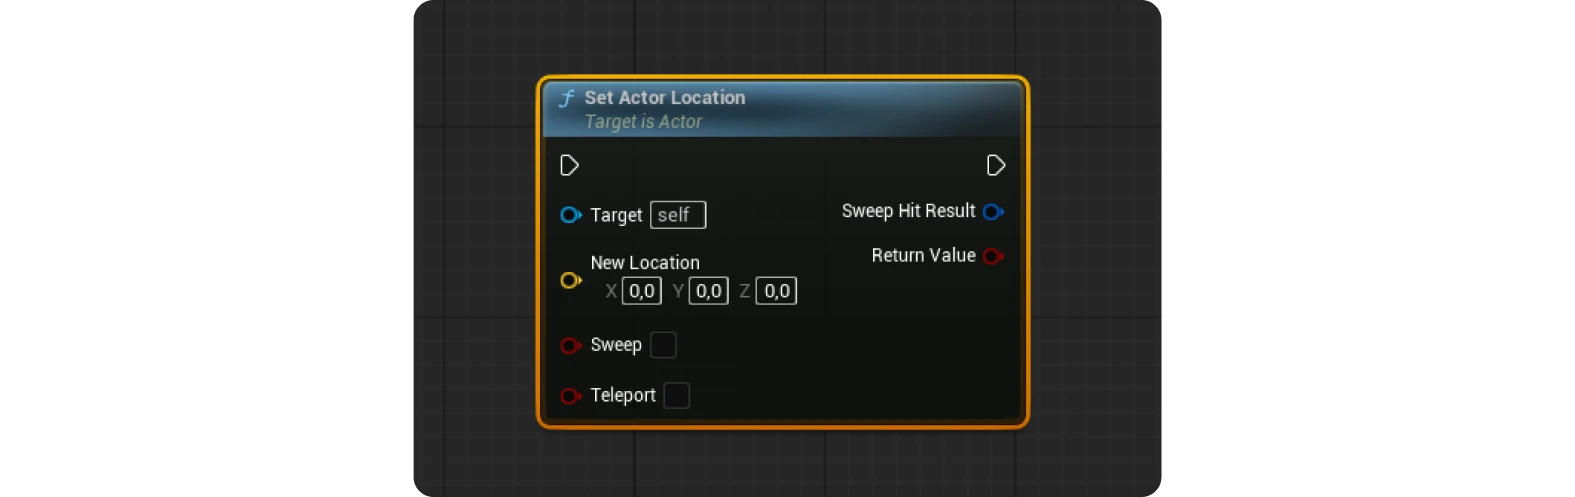Click the Target is Actor subtitle text
The image size is (1575, 497).
click(x=643, y=122)
